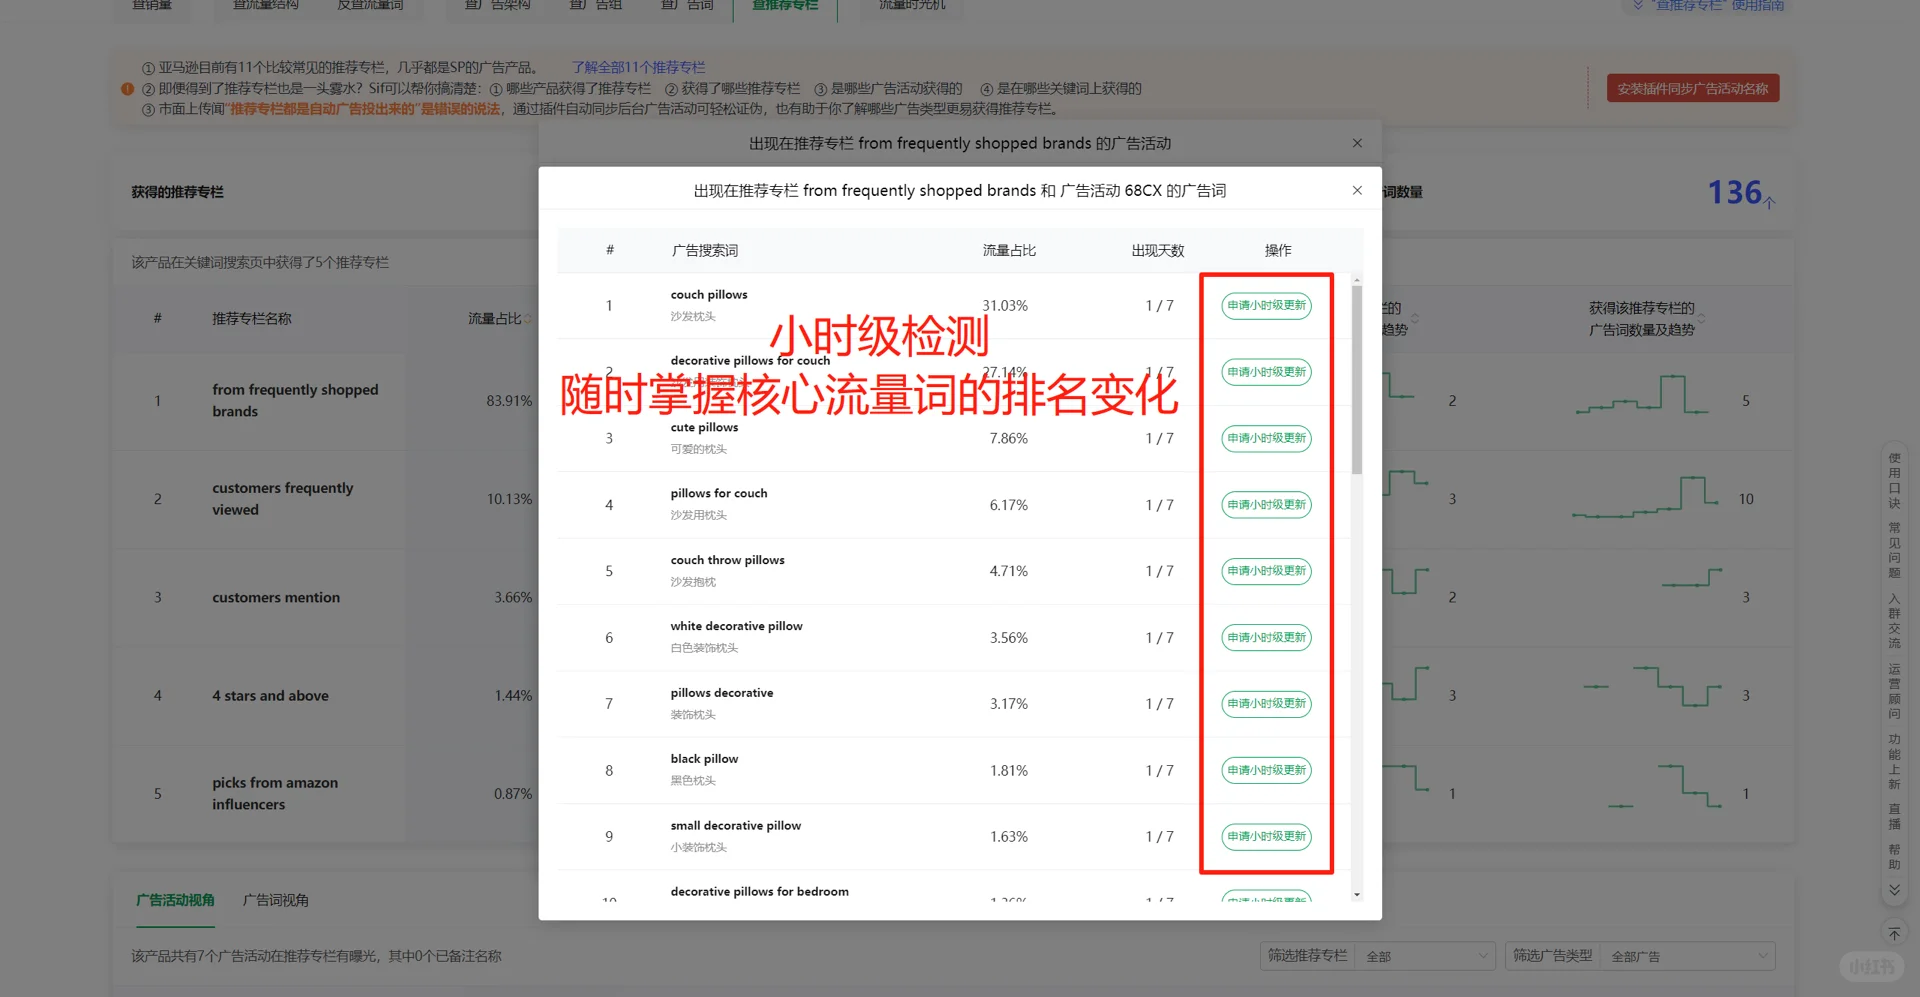Close the outer 广告活动 dialog behind

click(x=1357, y=143)
